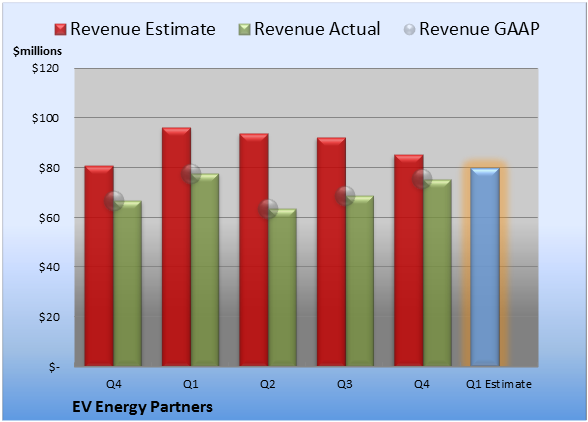Click the GAAP sphere marker above Q1

tap(191, 174)
